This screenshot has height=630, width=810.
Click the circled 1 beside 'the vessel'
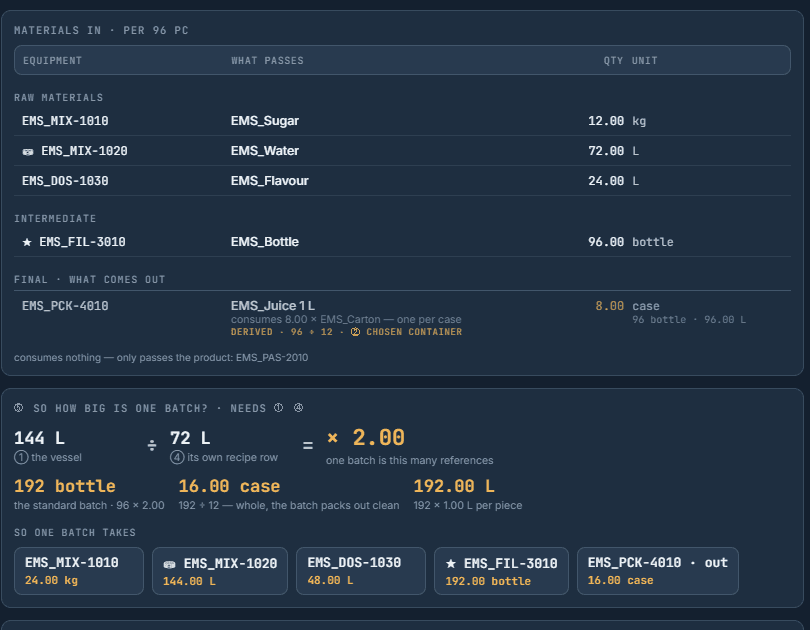point(21,458)
